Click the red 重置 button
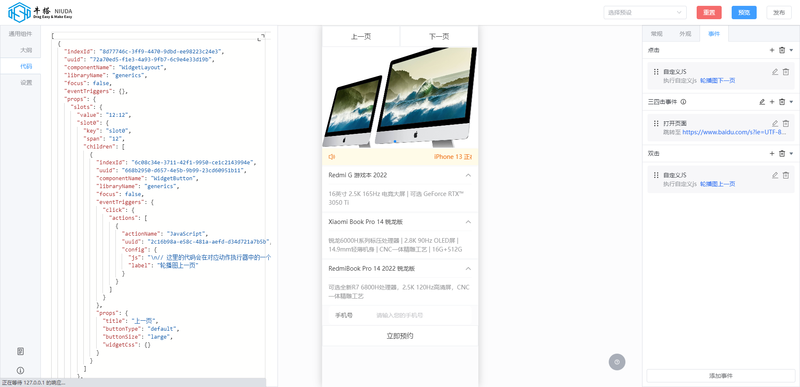 click(x=709, y=13)
